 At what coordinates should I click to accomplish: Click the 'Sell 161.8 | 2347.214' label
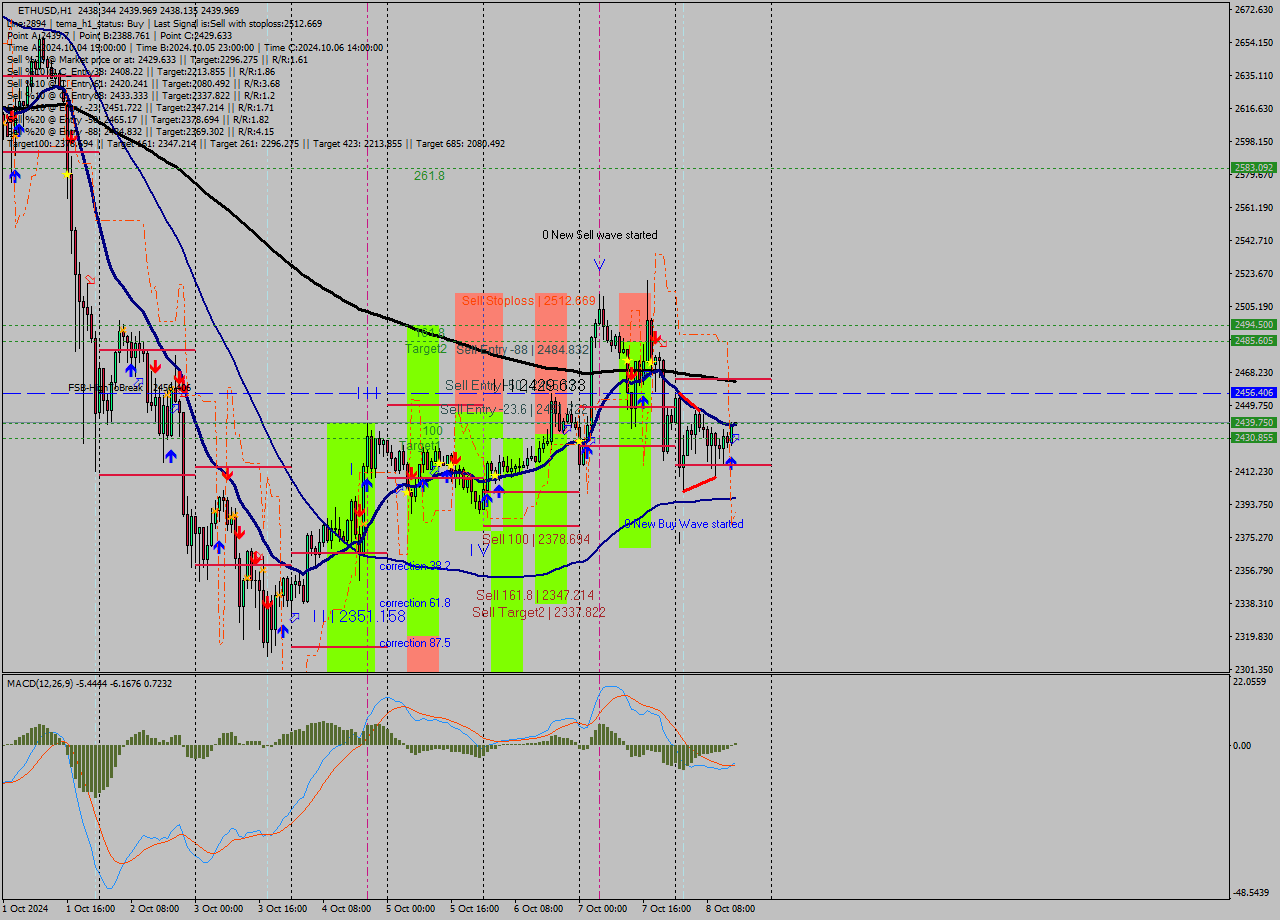pyautogui.click(x=535, y=595)
